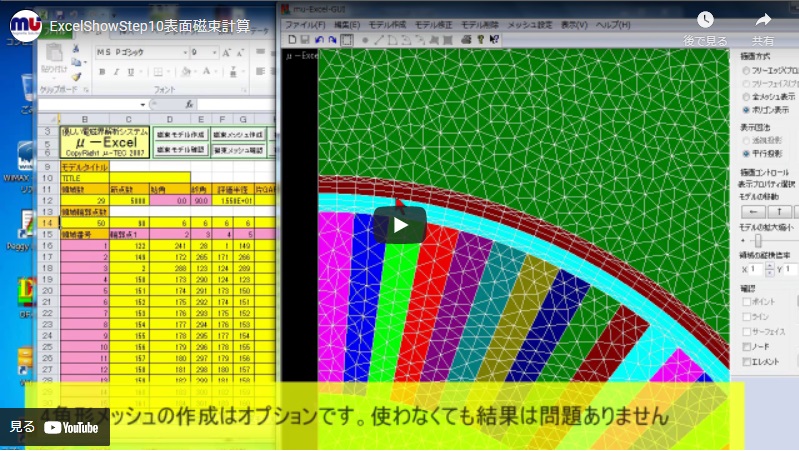This screenshot has height=451, width=799.
Task: Open the mu channel logo avatar
Action: pyautogui.click(x=25, y=25)
